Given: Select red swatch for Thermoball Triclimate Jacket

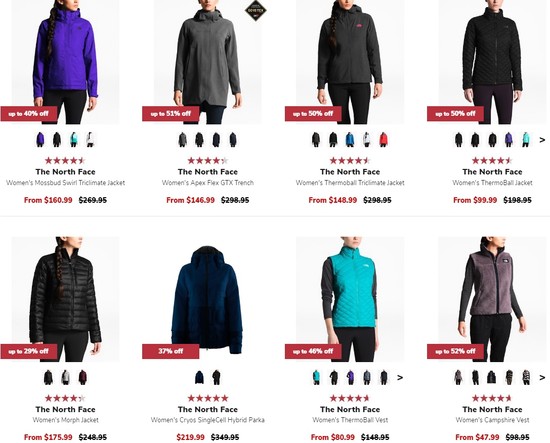Looking at the screenshot, I should [383, 139].
